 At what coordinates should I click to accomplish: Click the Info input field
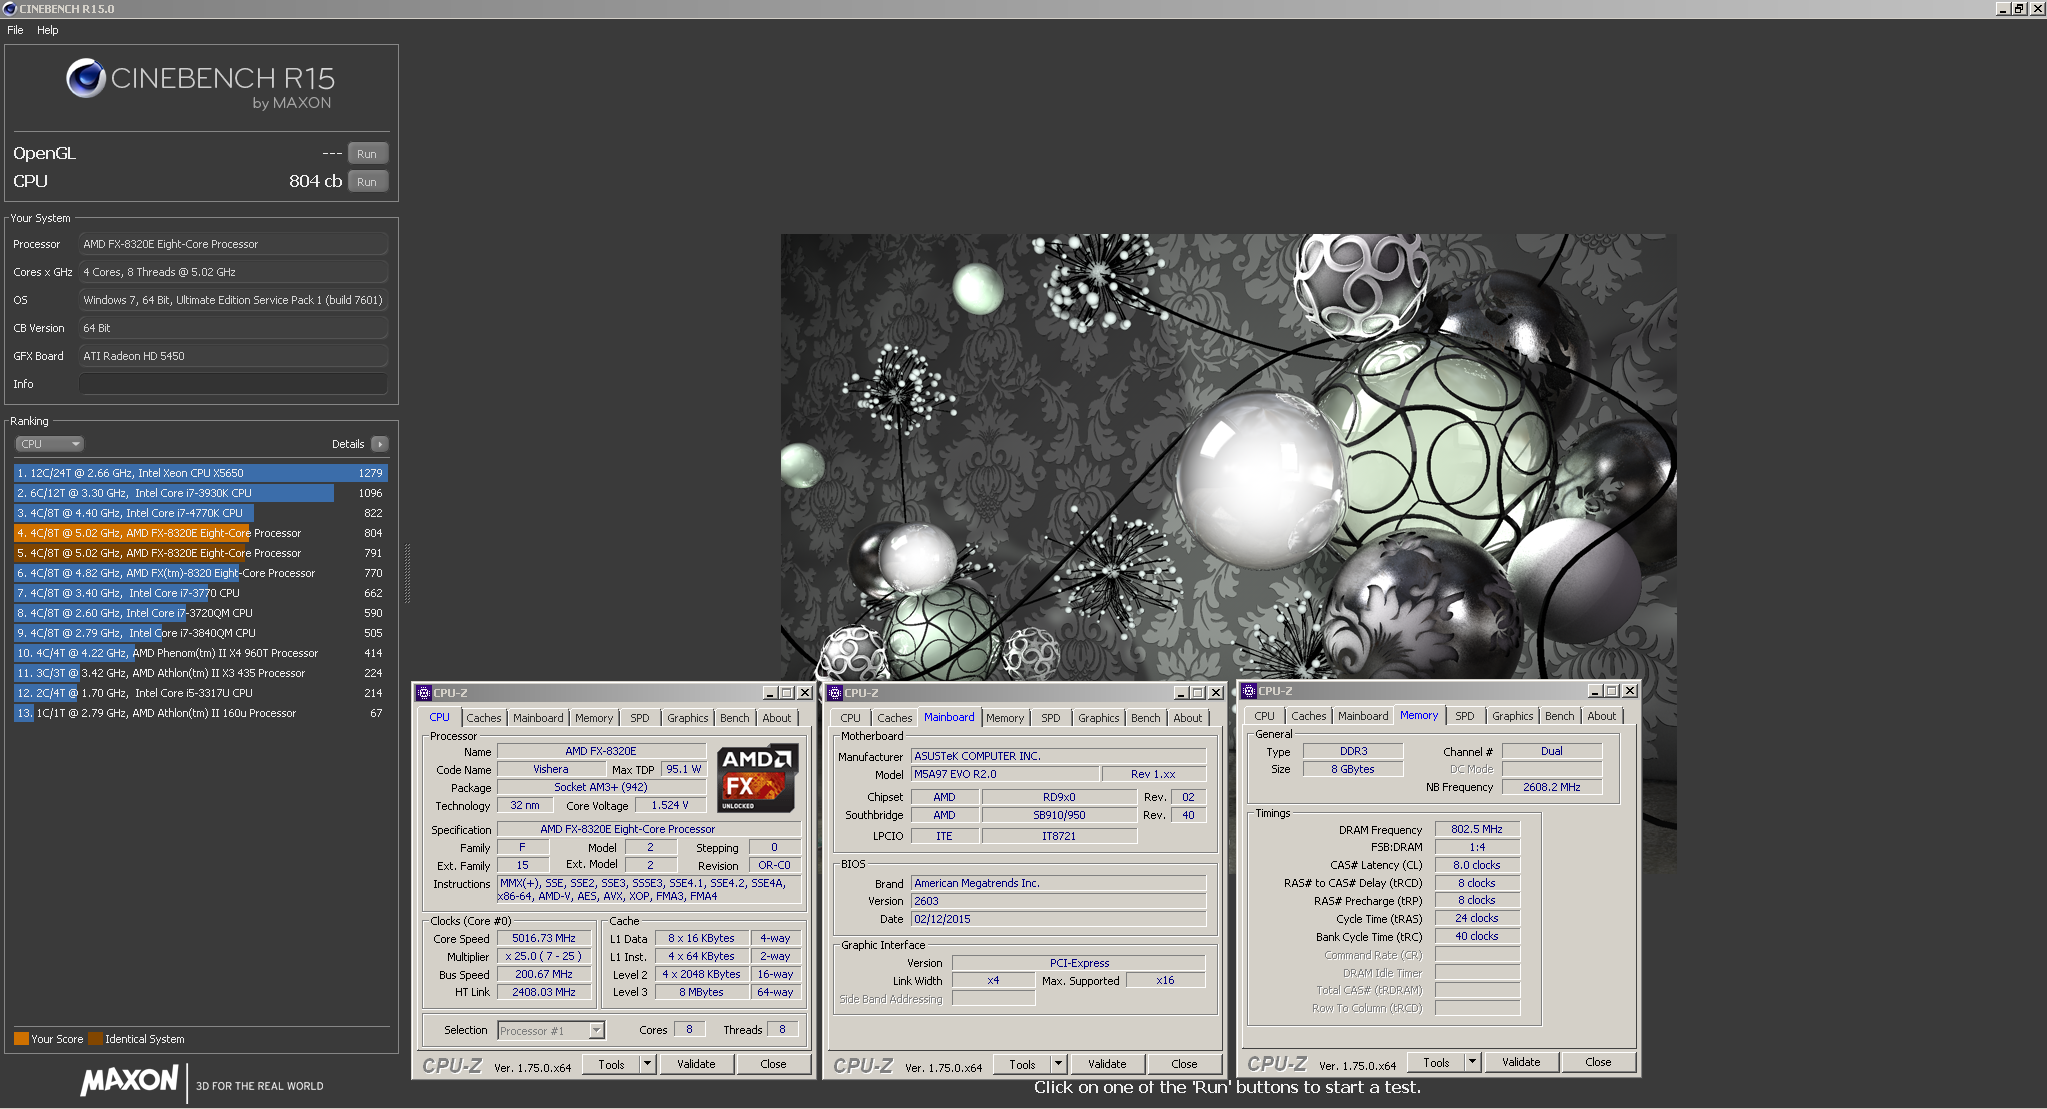click(x=233, y=384)
